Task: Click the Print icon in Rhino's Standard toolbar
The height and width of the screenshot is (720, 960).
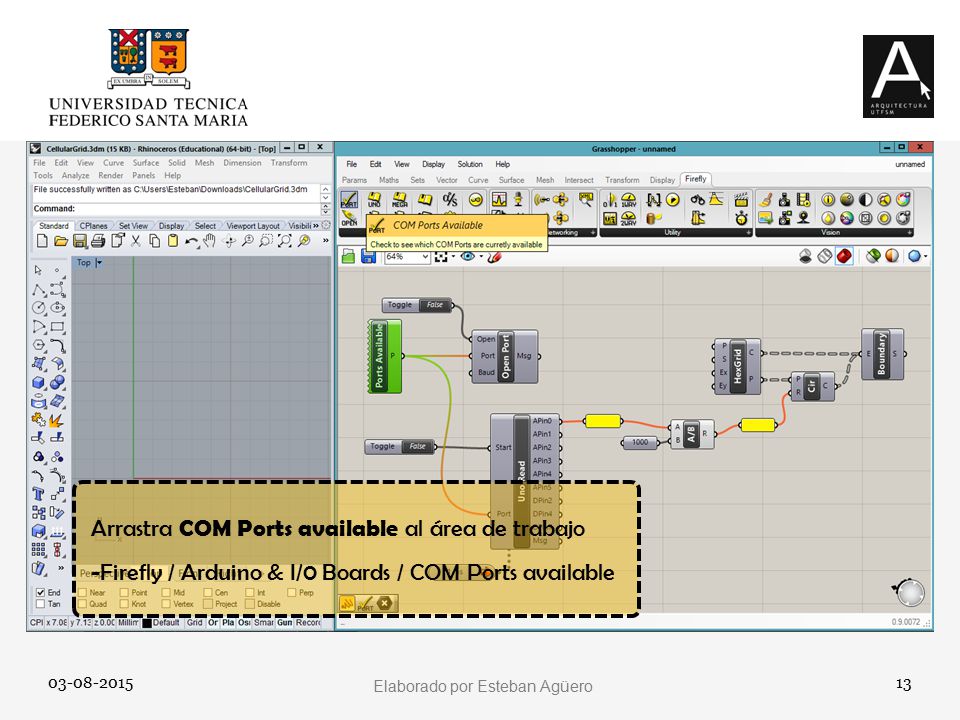Action: tap(98, 241)
